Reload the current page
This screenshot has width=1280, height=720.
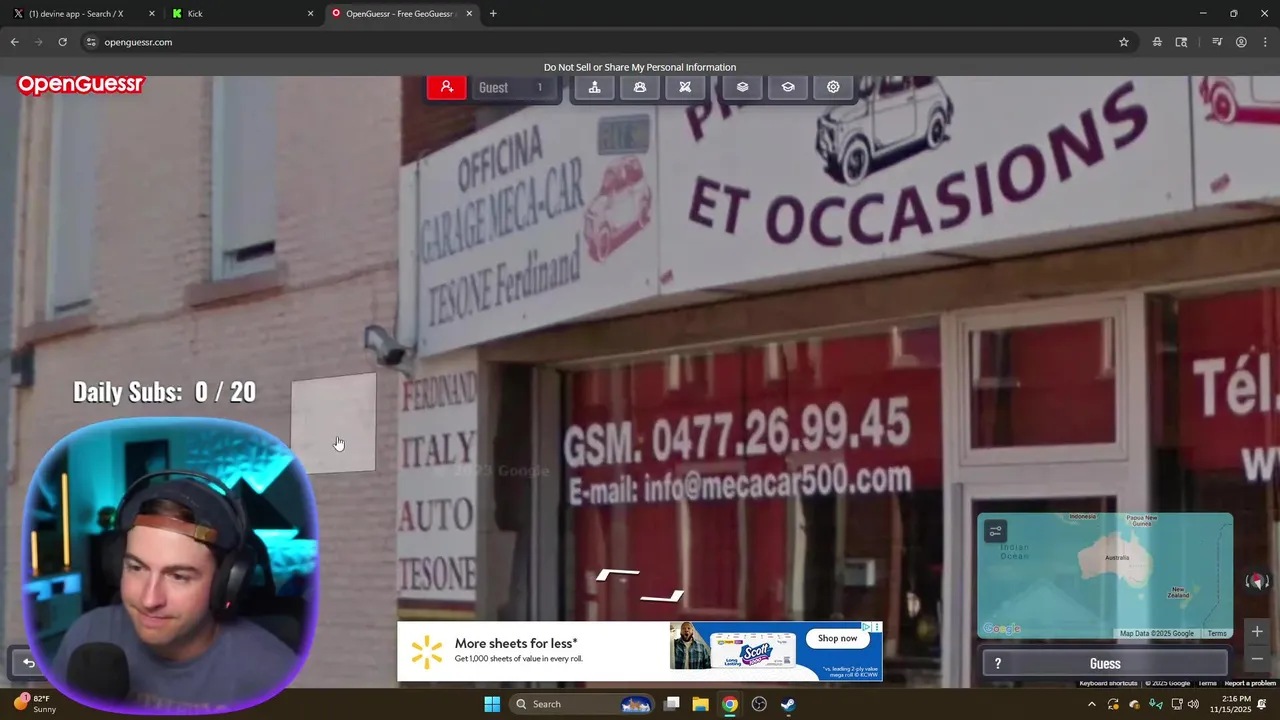(62, 42)
